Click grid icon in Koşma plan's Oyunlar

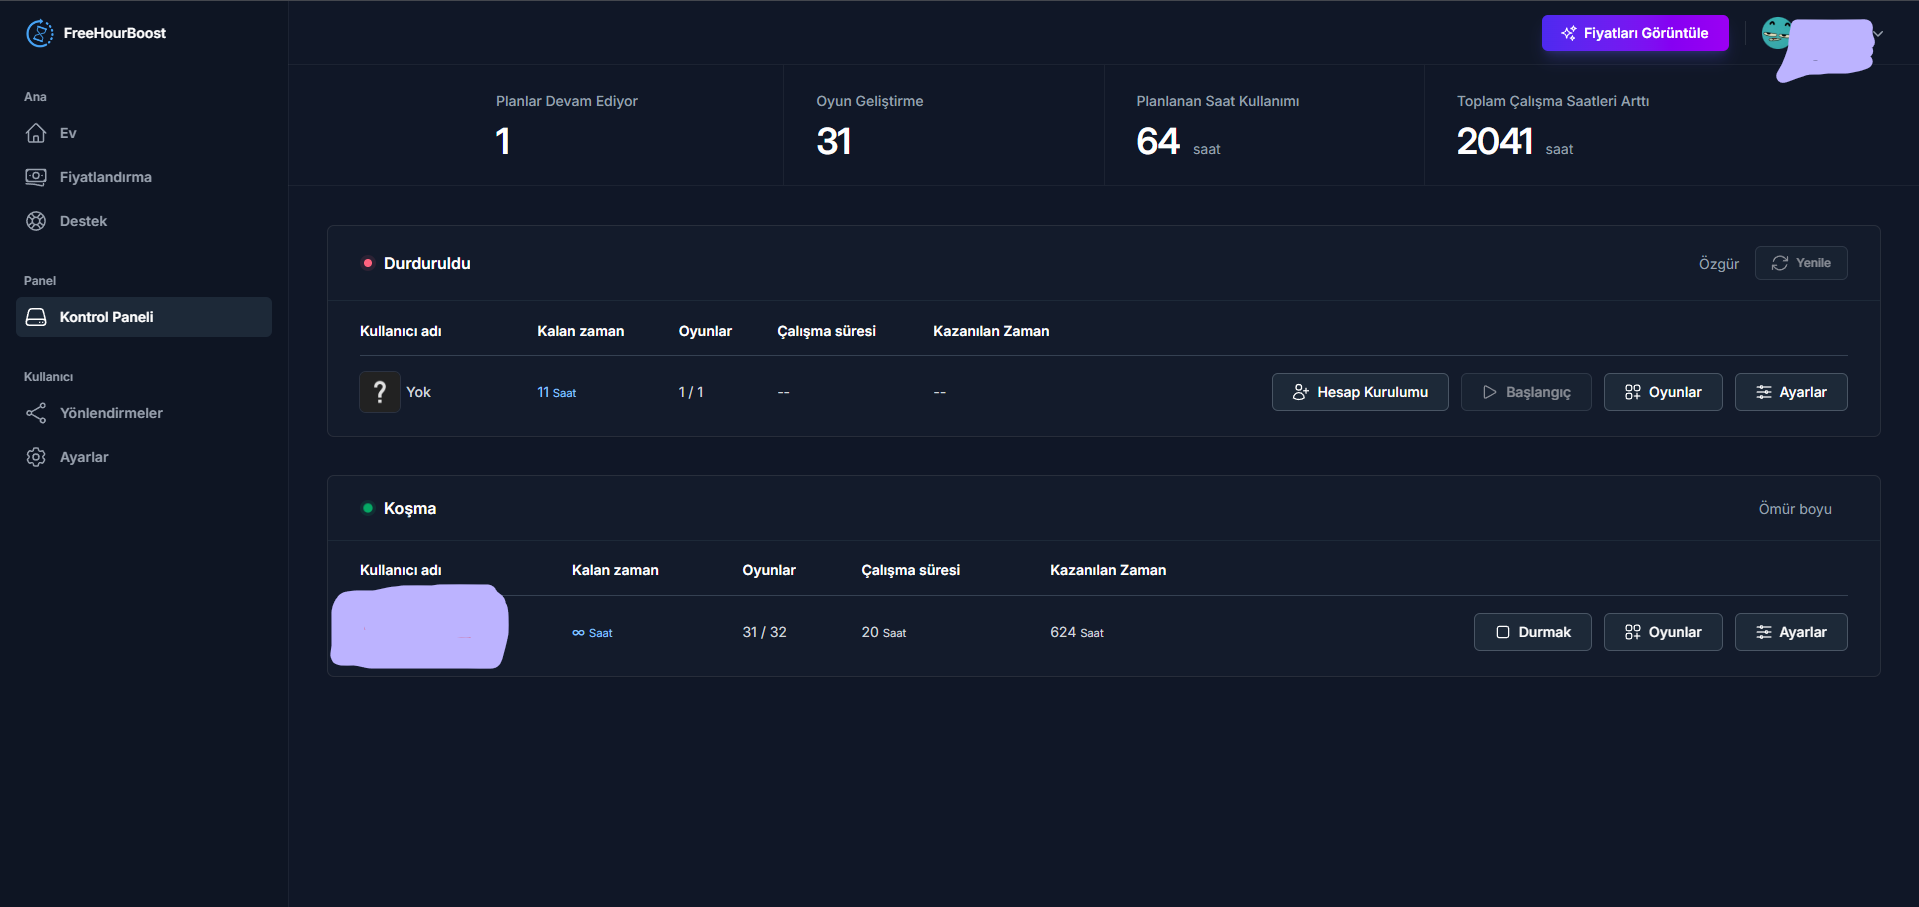click(x=1632, y=632)
